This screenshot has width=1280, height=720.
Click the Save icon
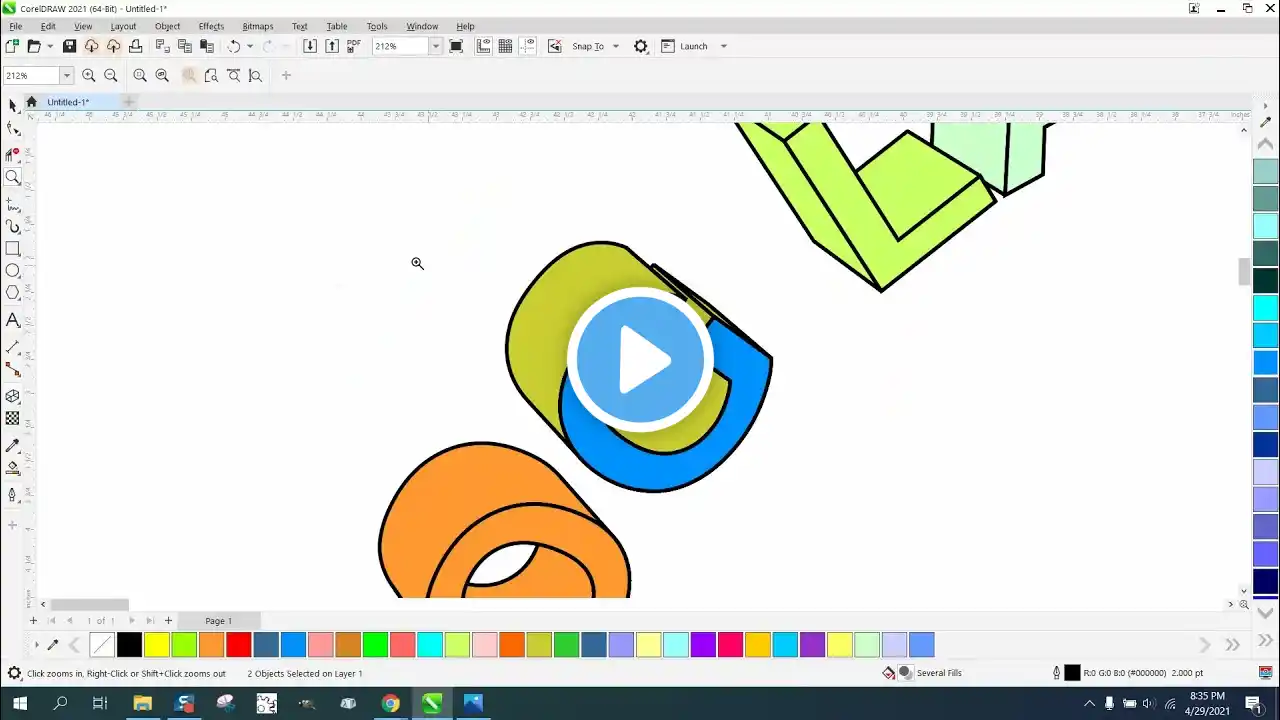point(69,46)
